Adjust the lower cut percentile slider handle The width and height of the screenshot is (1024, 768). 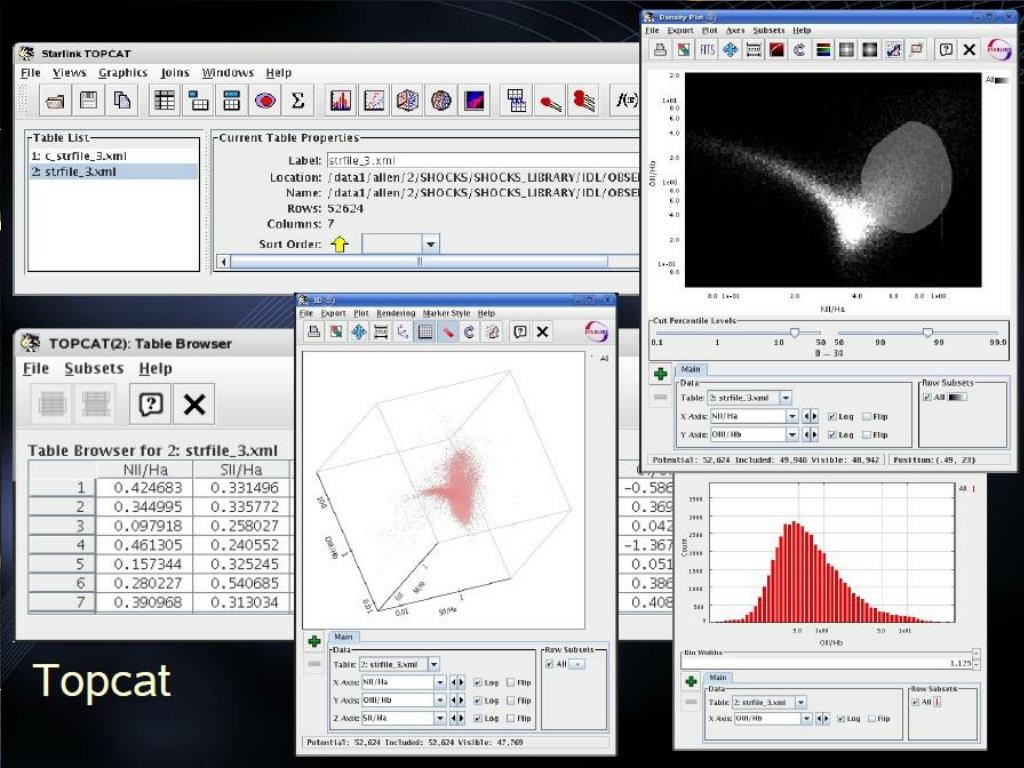[795, 333]
